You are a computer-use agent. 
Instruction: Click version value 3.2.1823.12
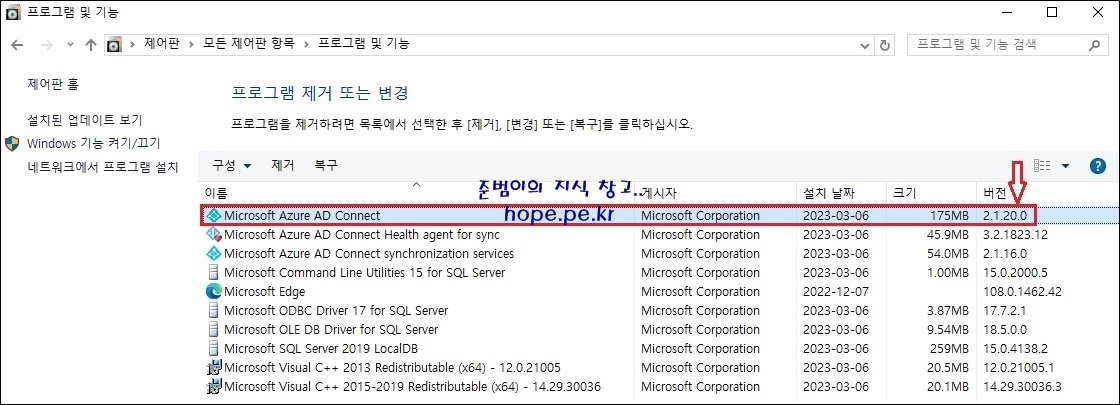[1015, 234]
